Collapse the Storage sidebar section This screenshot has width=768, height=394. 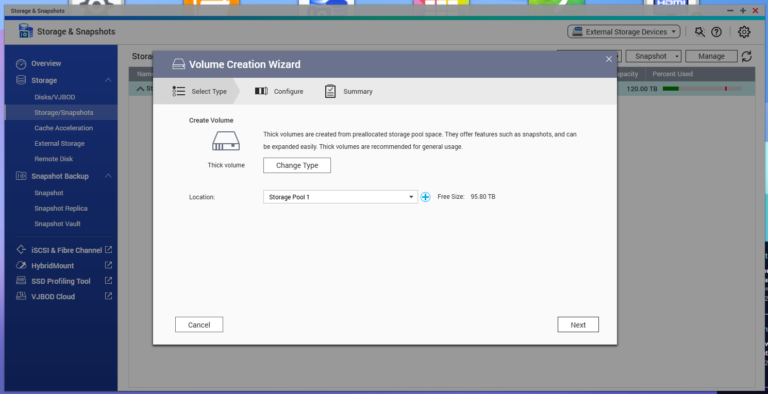click(108, 80)
